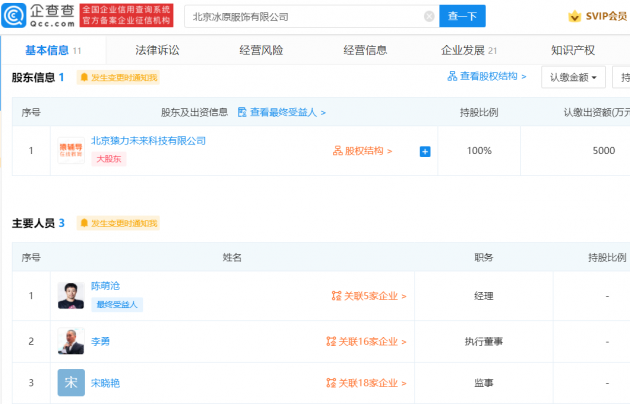The width and height of the screenshot is (630, 404).
Task: Click the 5000 subscribed capital cell
Action: tap(603, 151)
